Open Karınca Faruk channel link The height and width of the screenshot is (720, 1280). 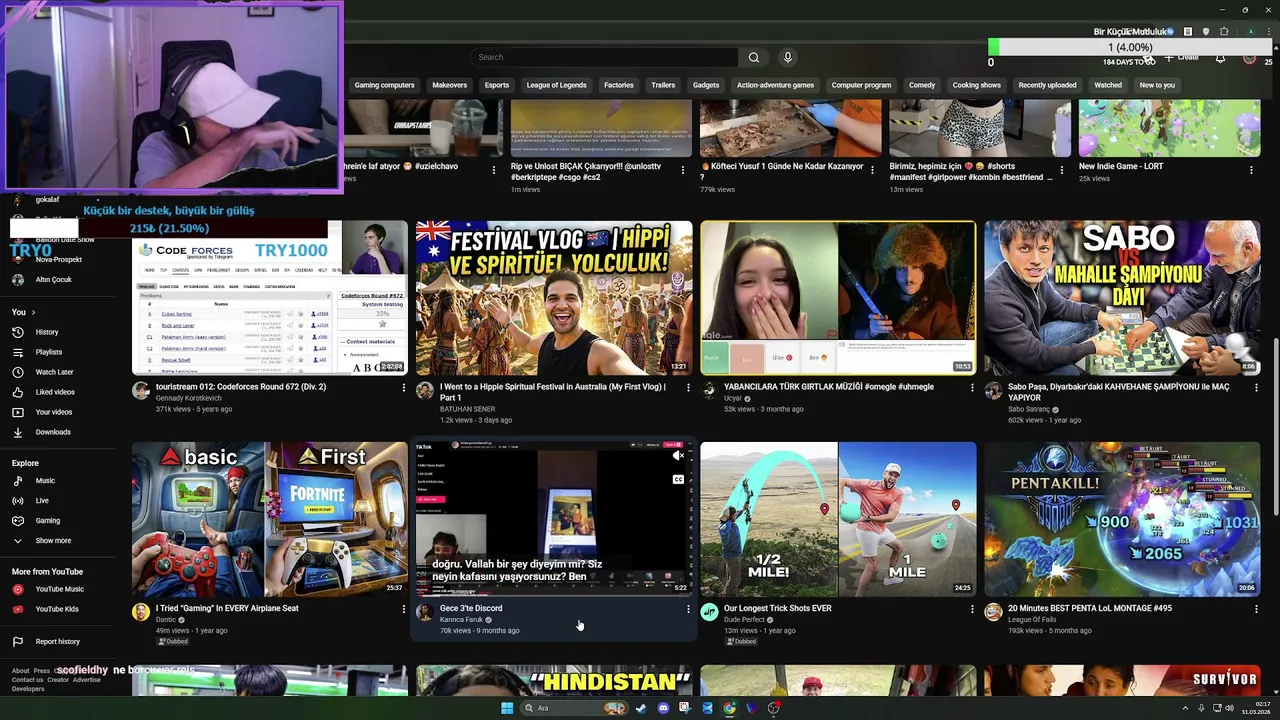pos(460,620)
